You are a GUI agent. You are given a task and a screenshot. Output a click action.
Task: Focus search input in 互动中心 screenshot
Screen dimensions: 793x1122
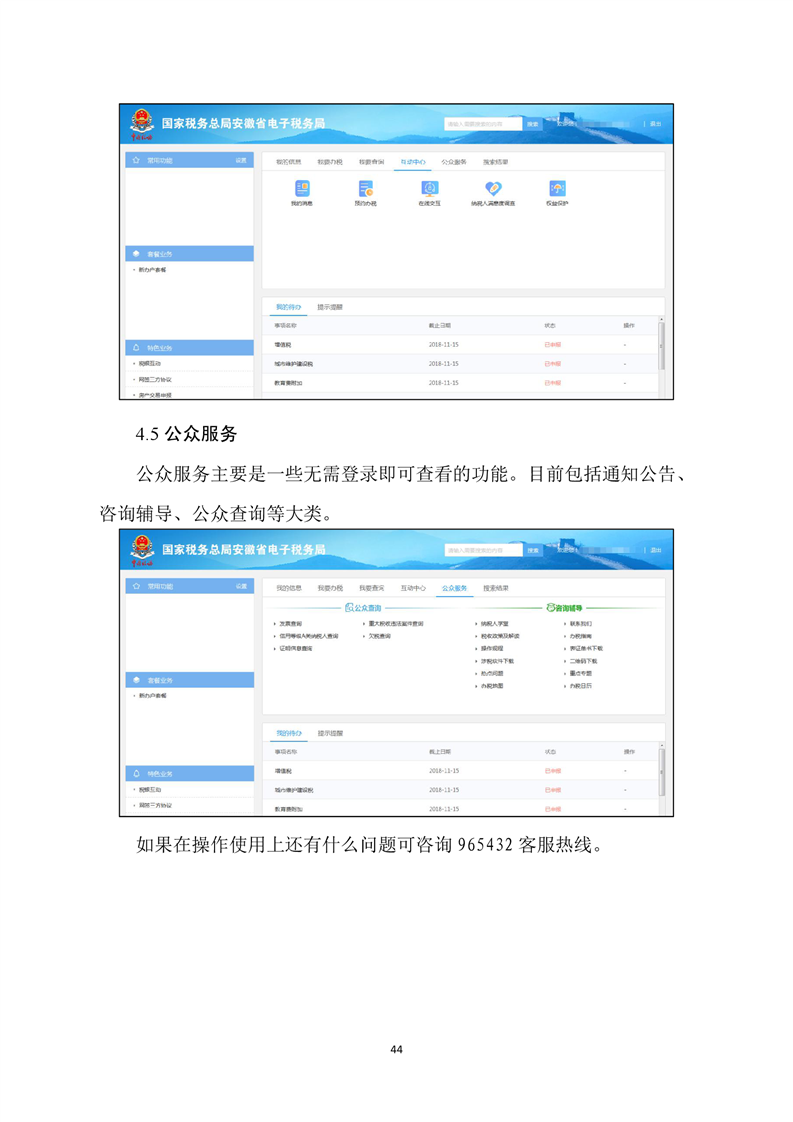tap(483, 124)
